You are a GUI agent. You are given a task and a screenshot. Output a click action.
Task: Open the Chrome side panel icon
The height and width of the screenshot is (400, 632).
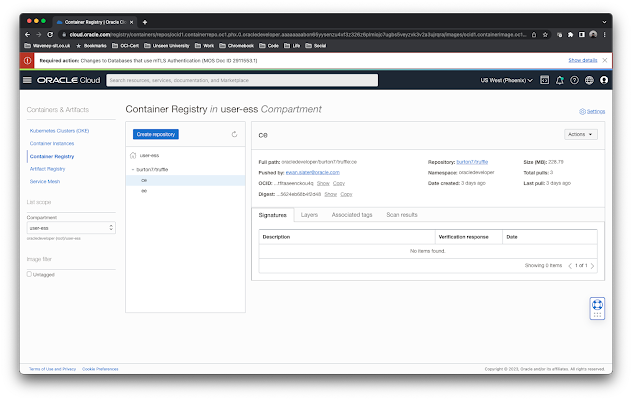(582, 35)
